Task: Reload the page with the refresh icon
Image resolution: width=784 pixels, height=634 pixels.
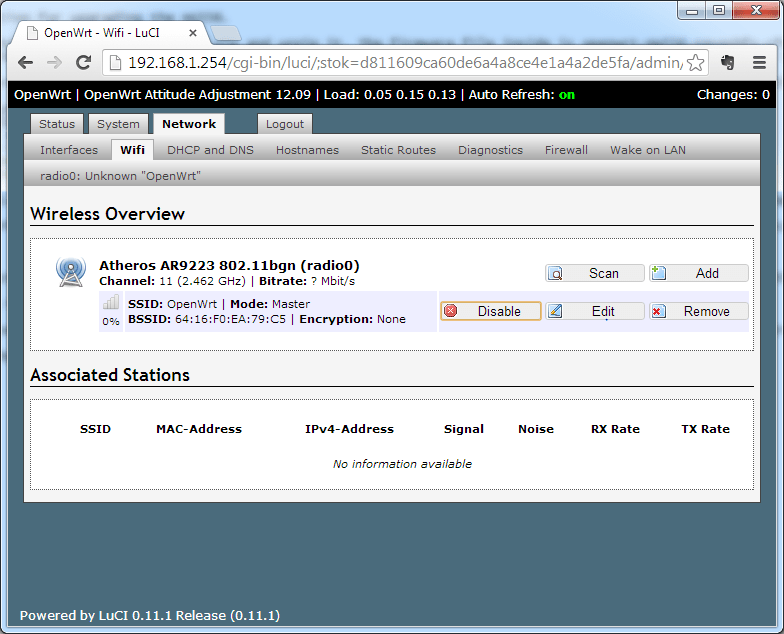Action: [84, 62]
